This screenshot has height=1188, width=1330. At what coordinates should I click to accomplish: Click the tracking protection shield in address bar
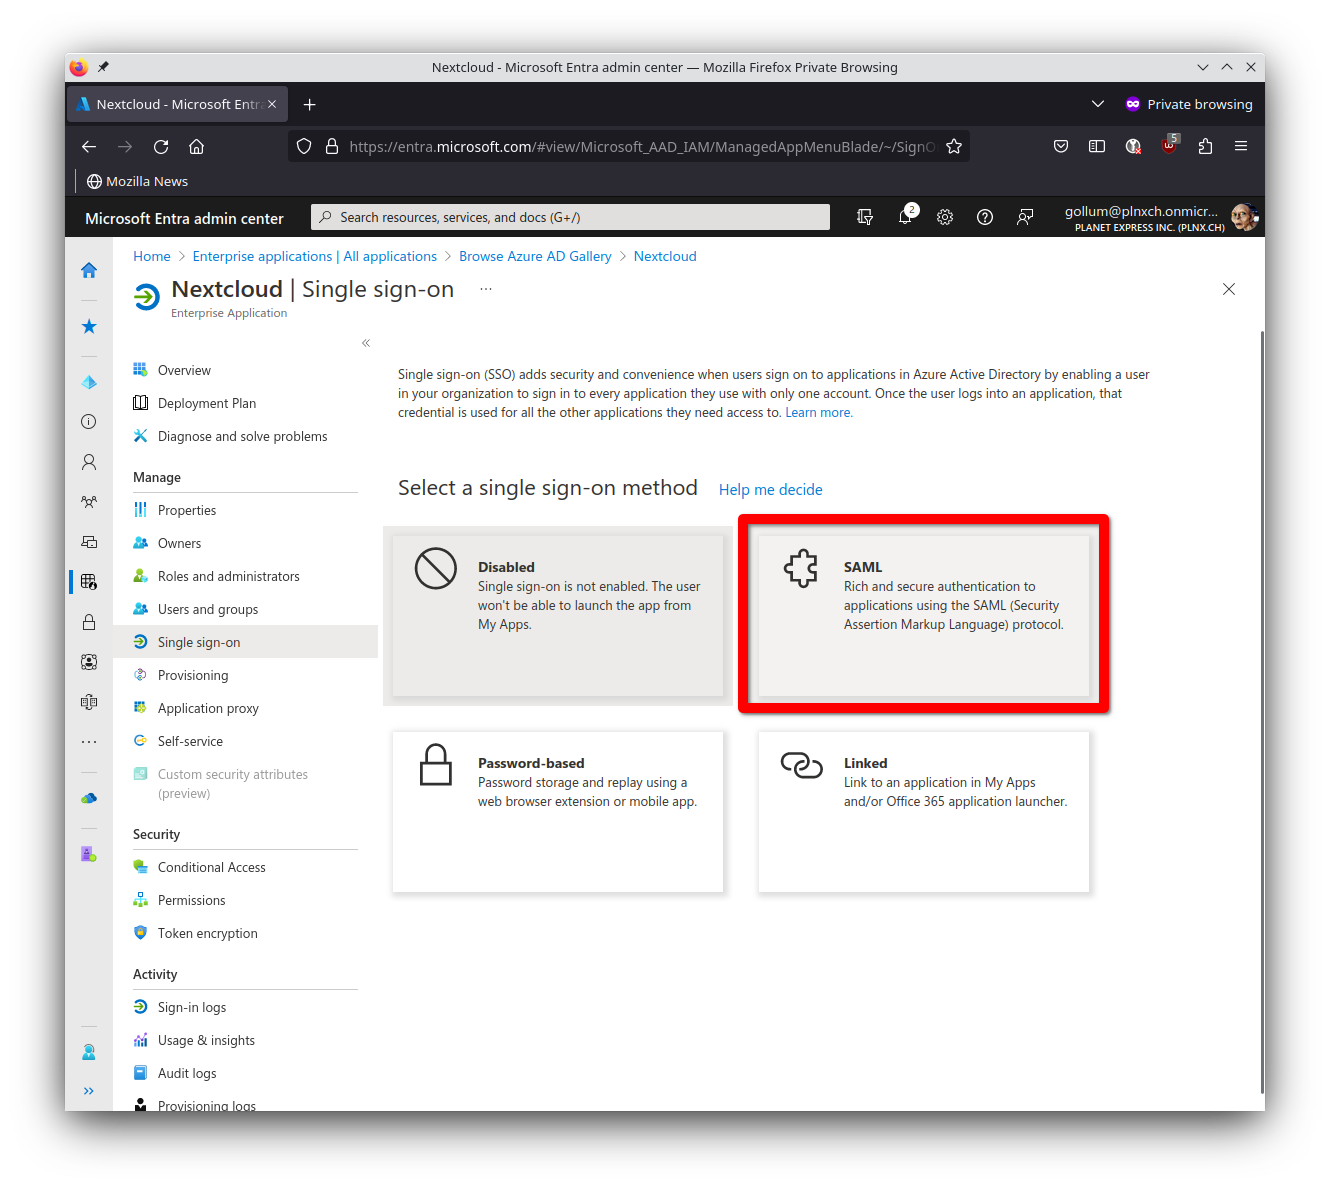[303, 146]
